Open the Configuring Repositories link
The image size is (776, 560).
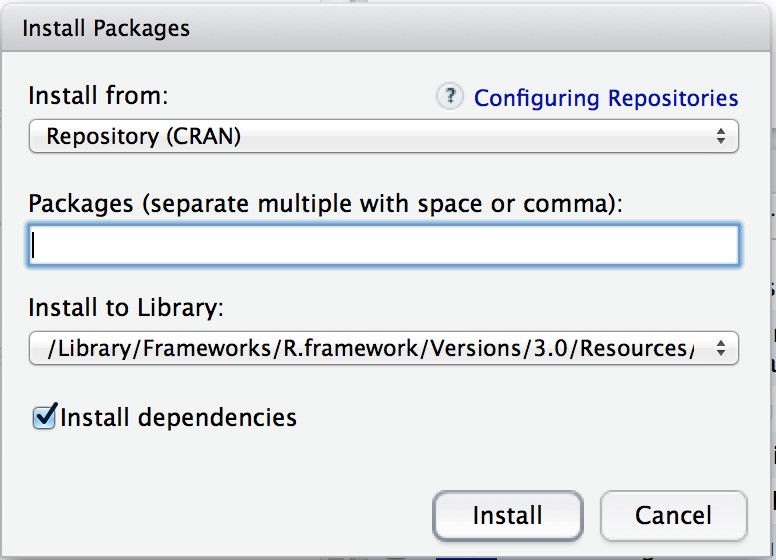pos(606,98)
